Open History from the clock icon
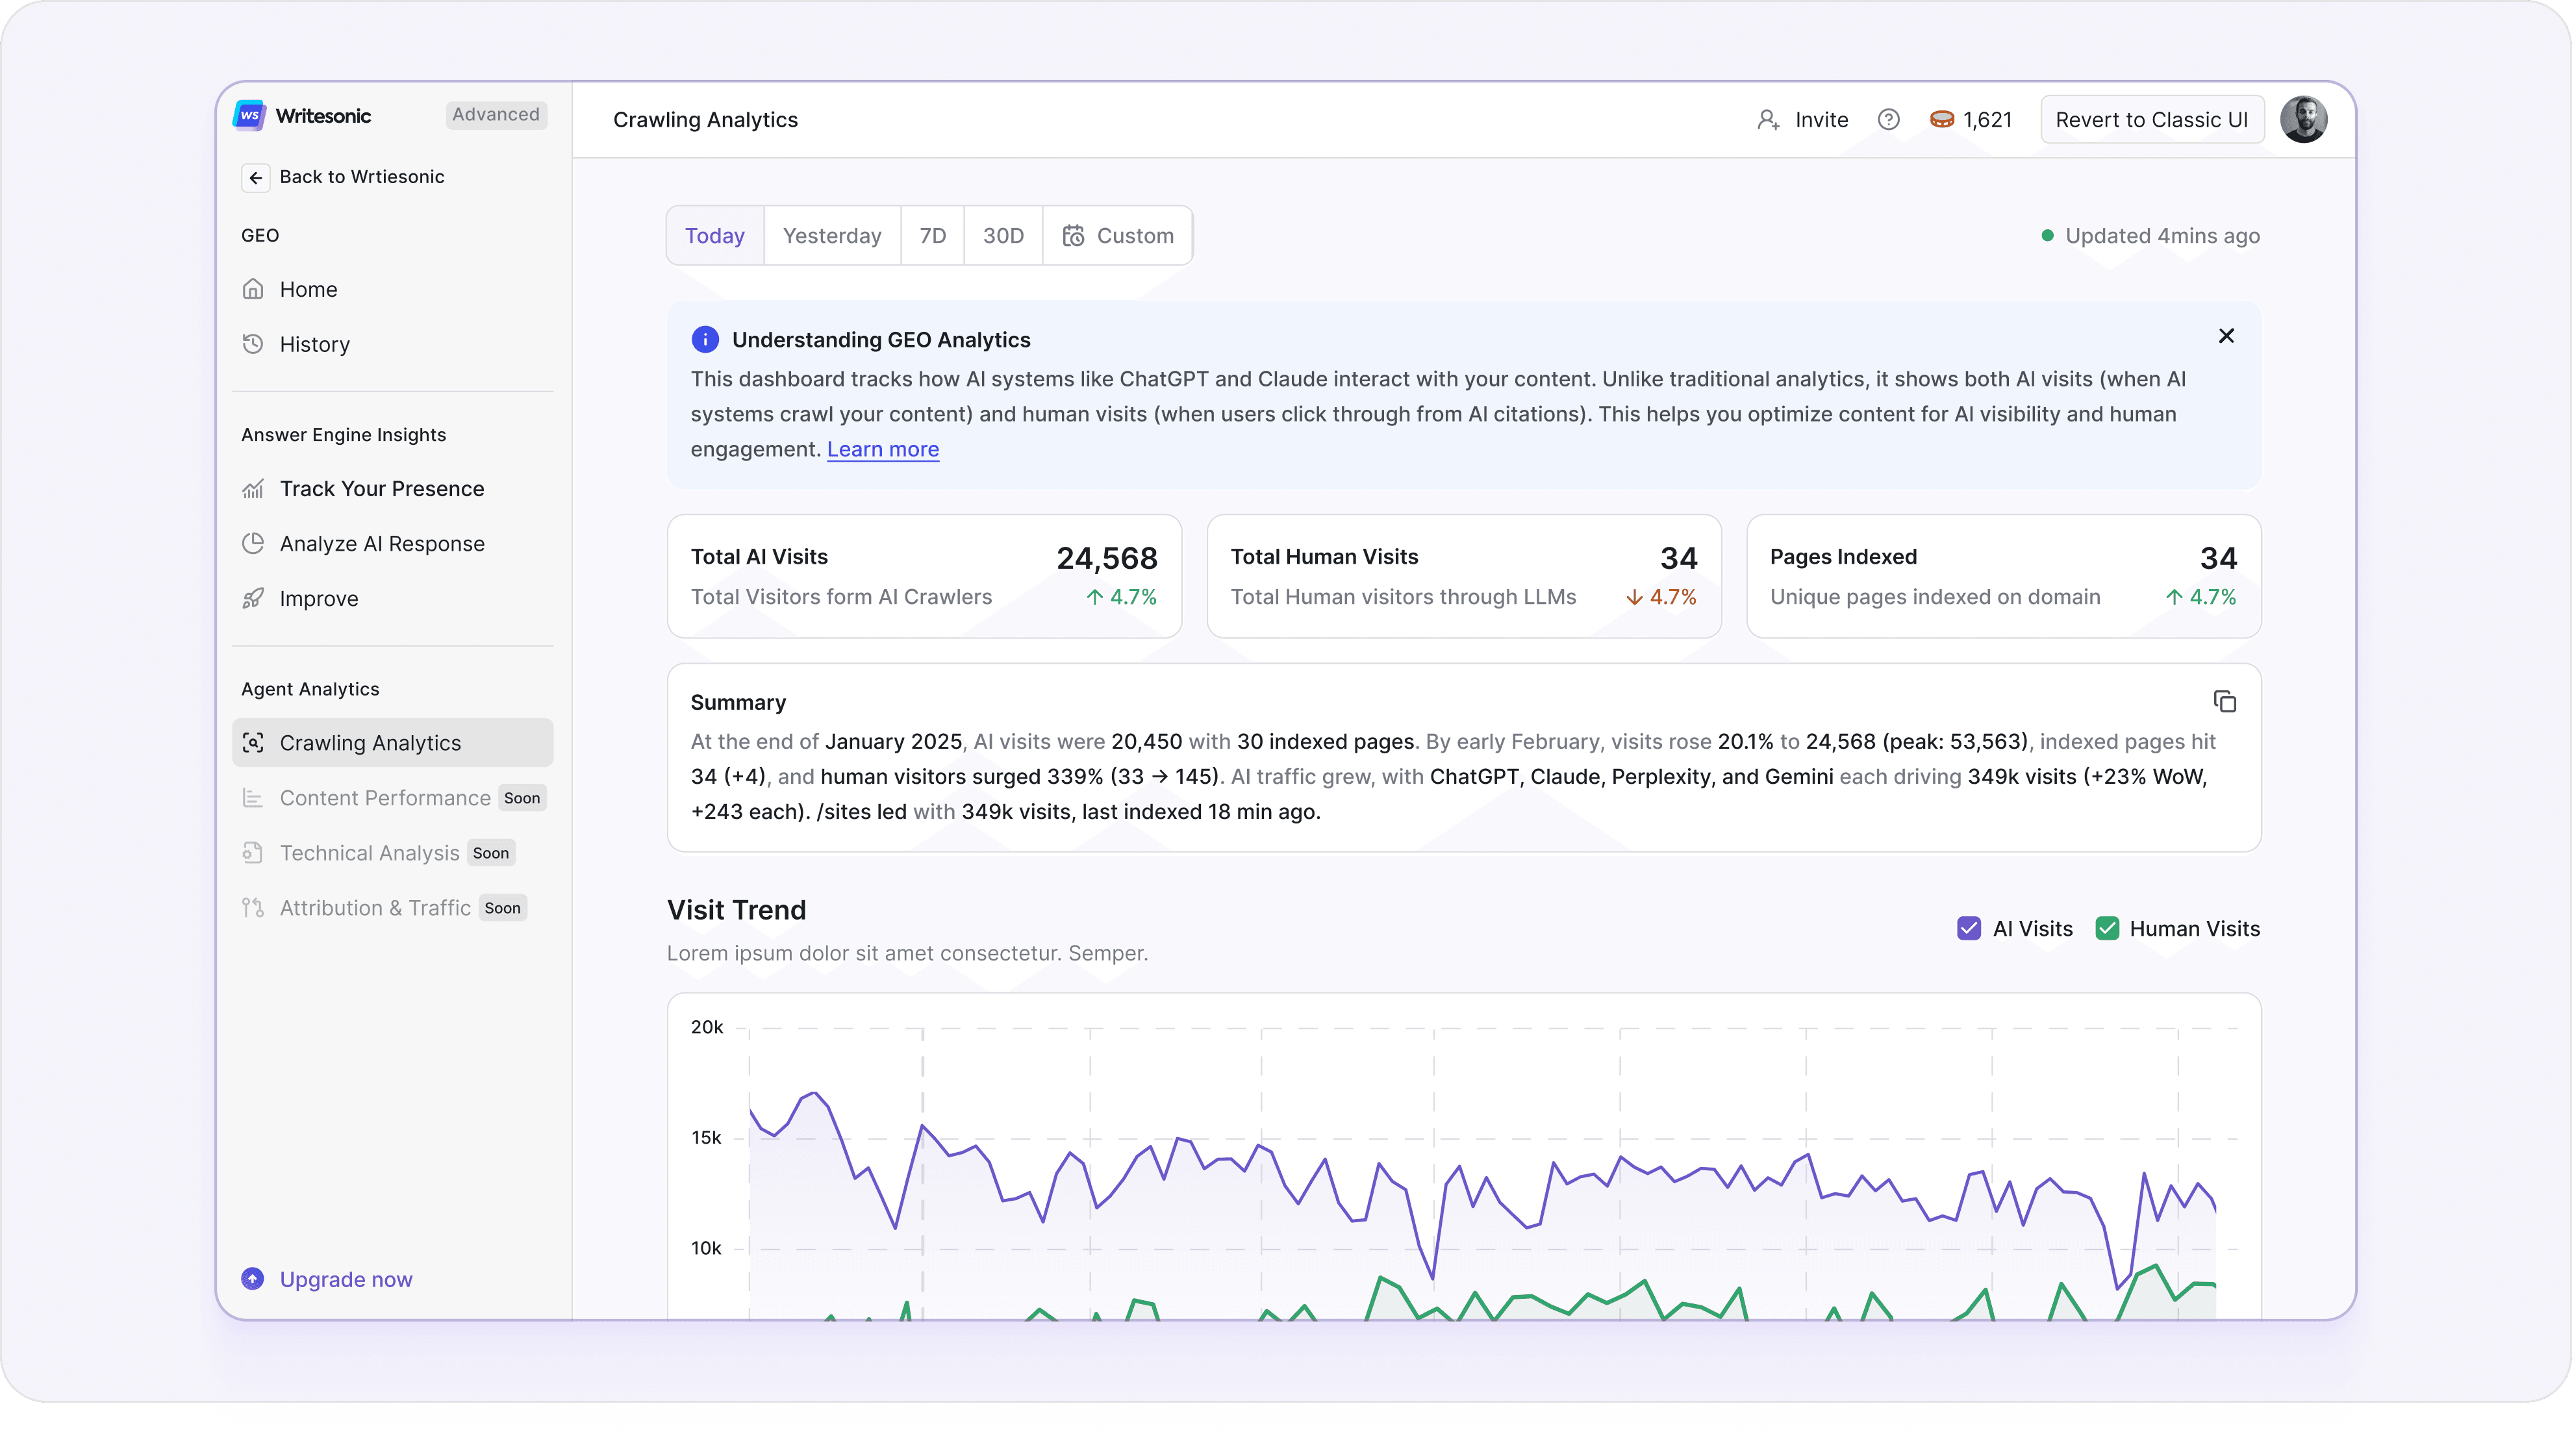 coord(253,344)
